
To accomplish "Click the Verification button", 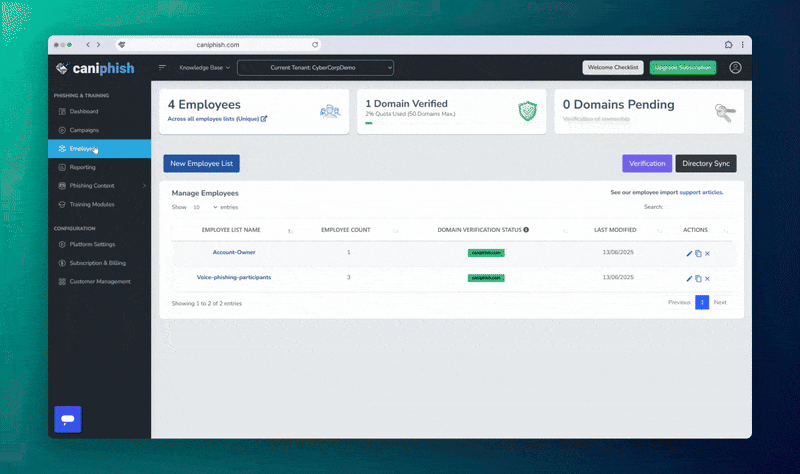I will coord(647,163).
